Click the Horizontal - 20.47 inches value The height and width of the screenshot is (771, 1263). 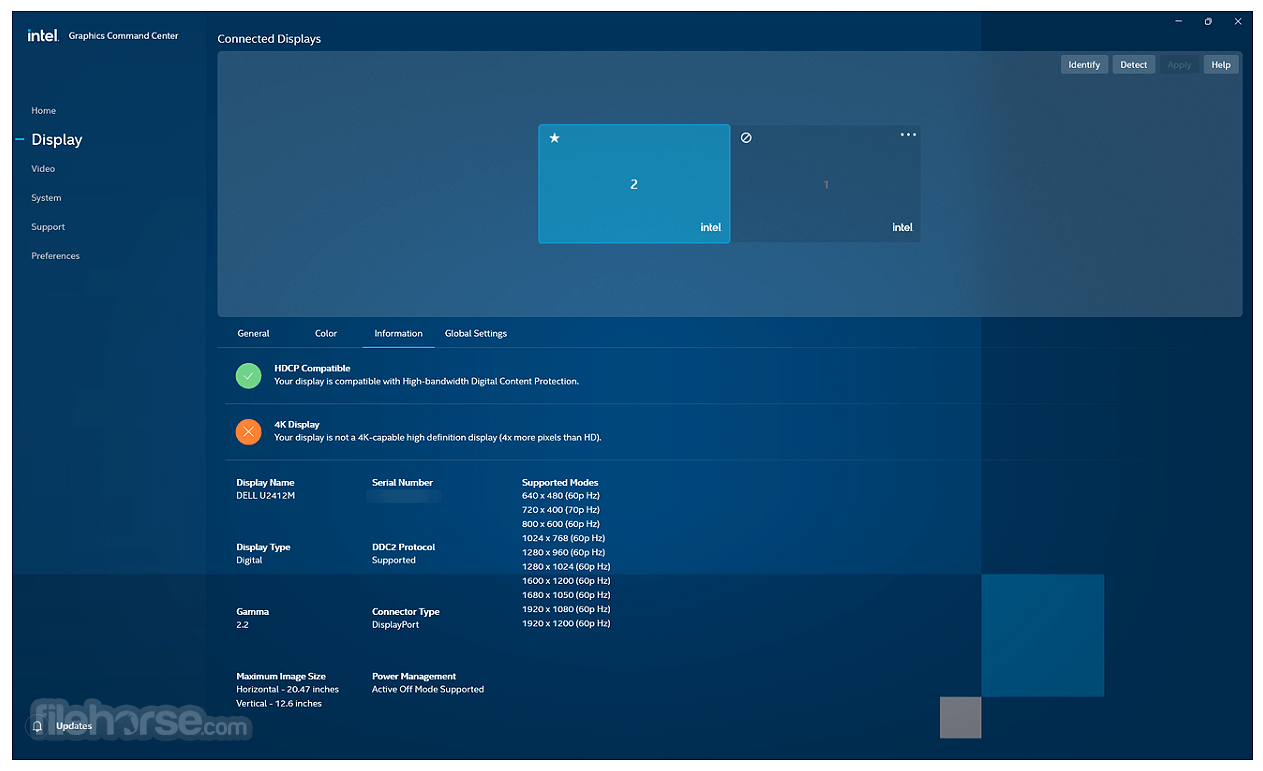287,690
